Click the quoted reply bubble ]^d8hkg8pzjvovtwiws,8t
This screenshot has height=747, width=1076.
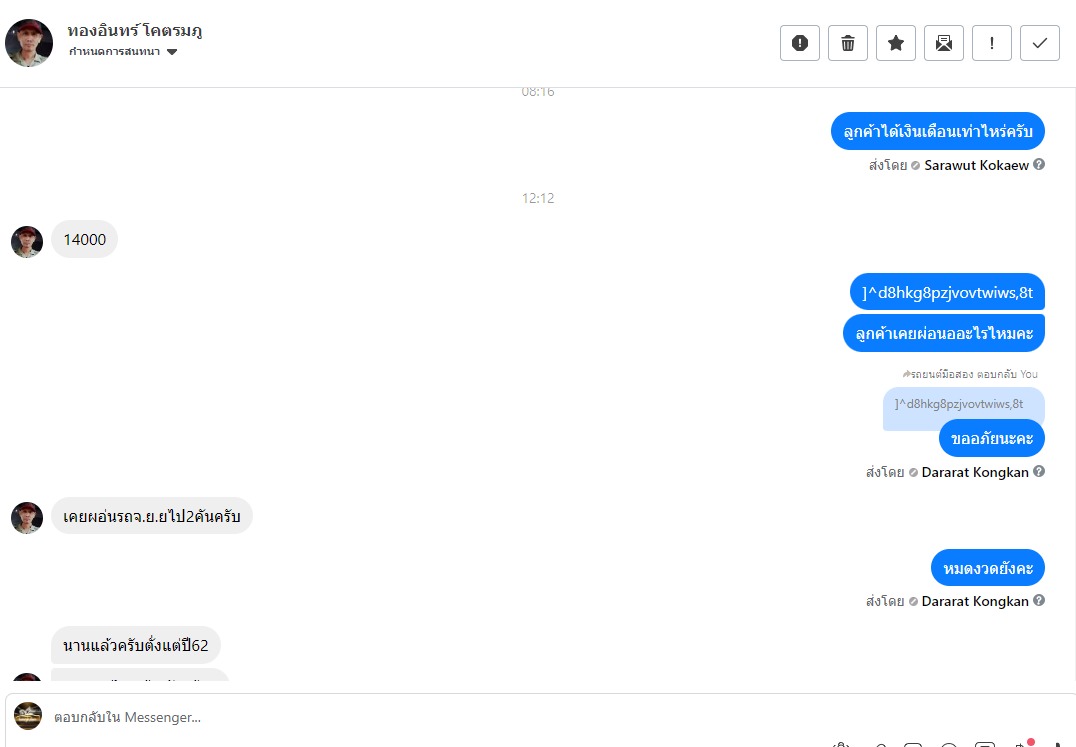(963, 406)
